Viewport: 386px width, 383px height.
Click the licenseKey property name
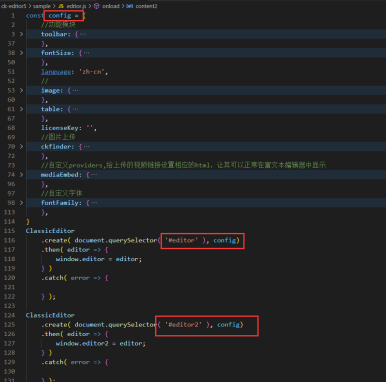click(59, 128)
